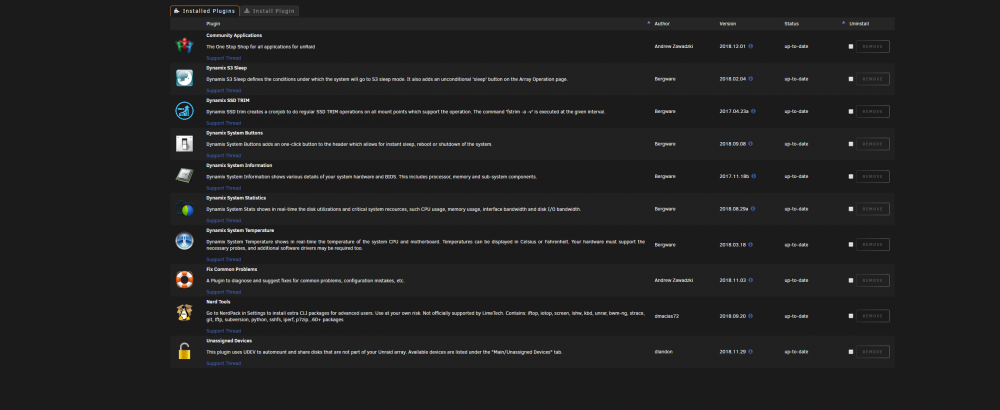The width and height of the screenshot is (1000, 410).
Task: Switch to the Install Plugin tab
Action: (x=269, y=11)
